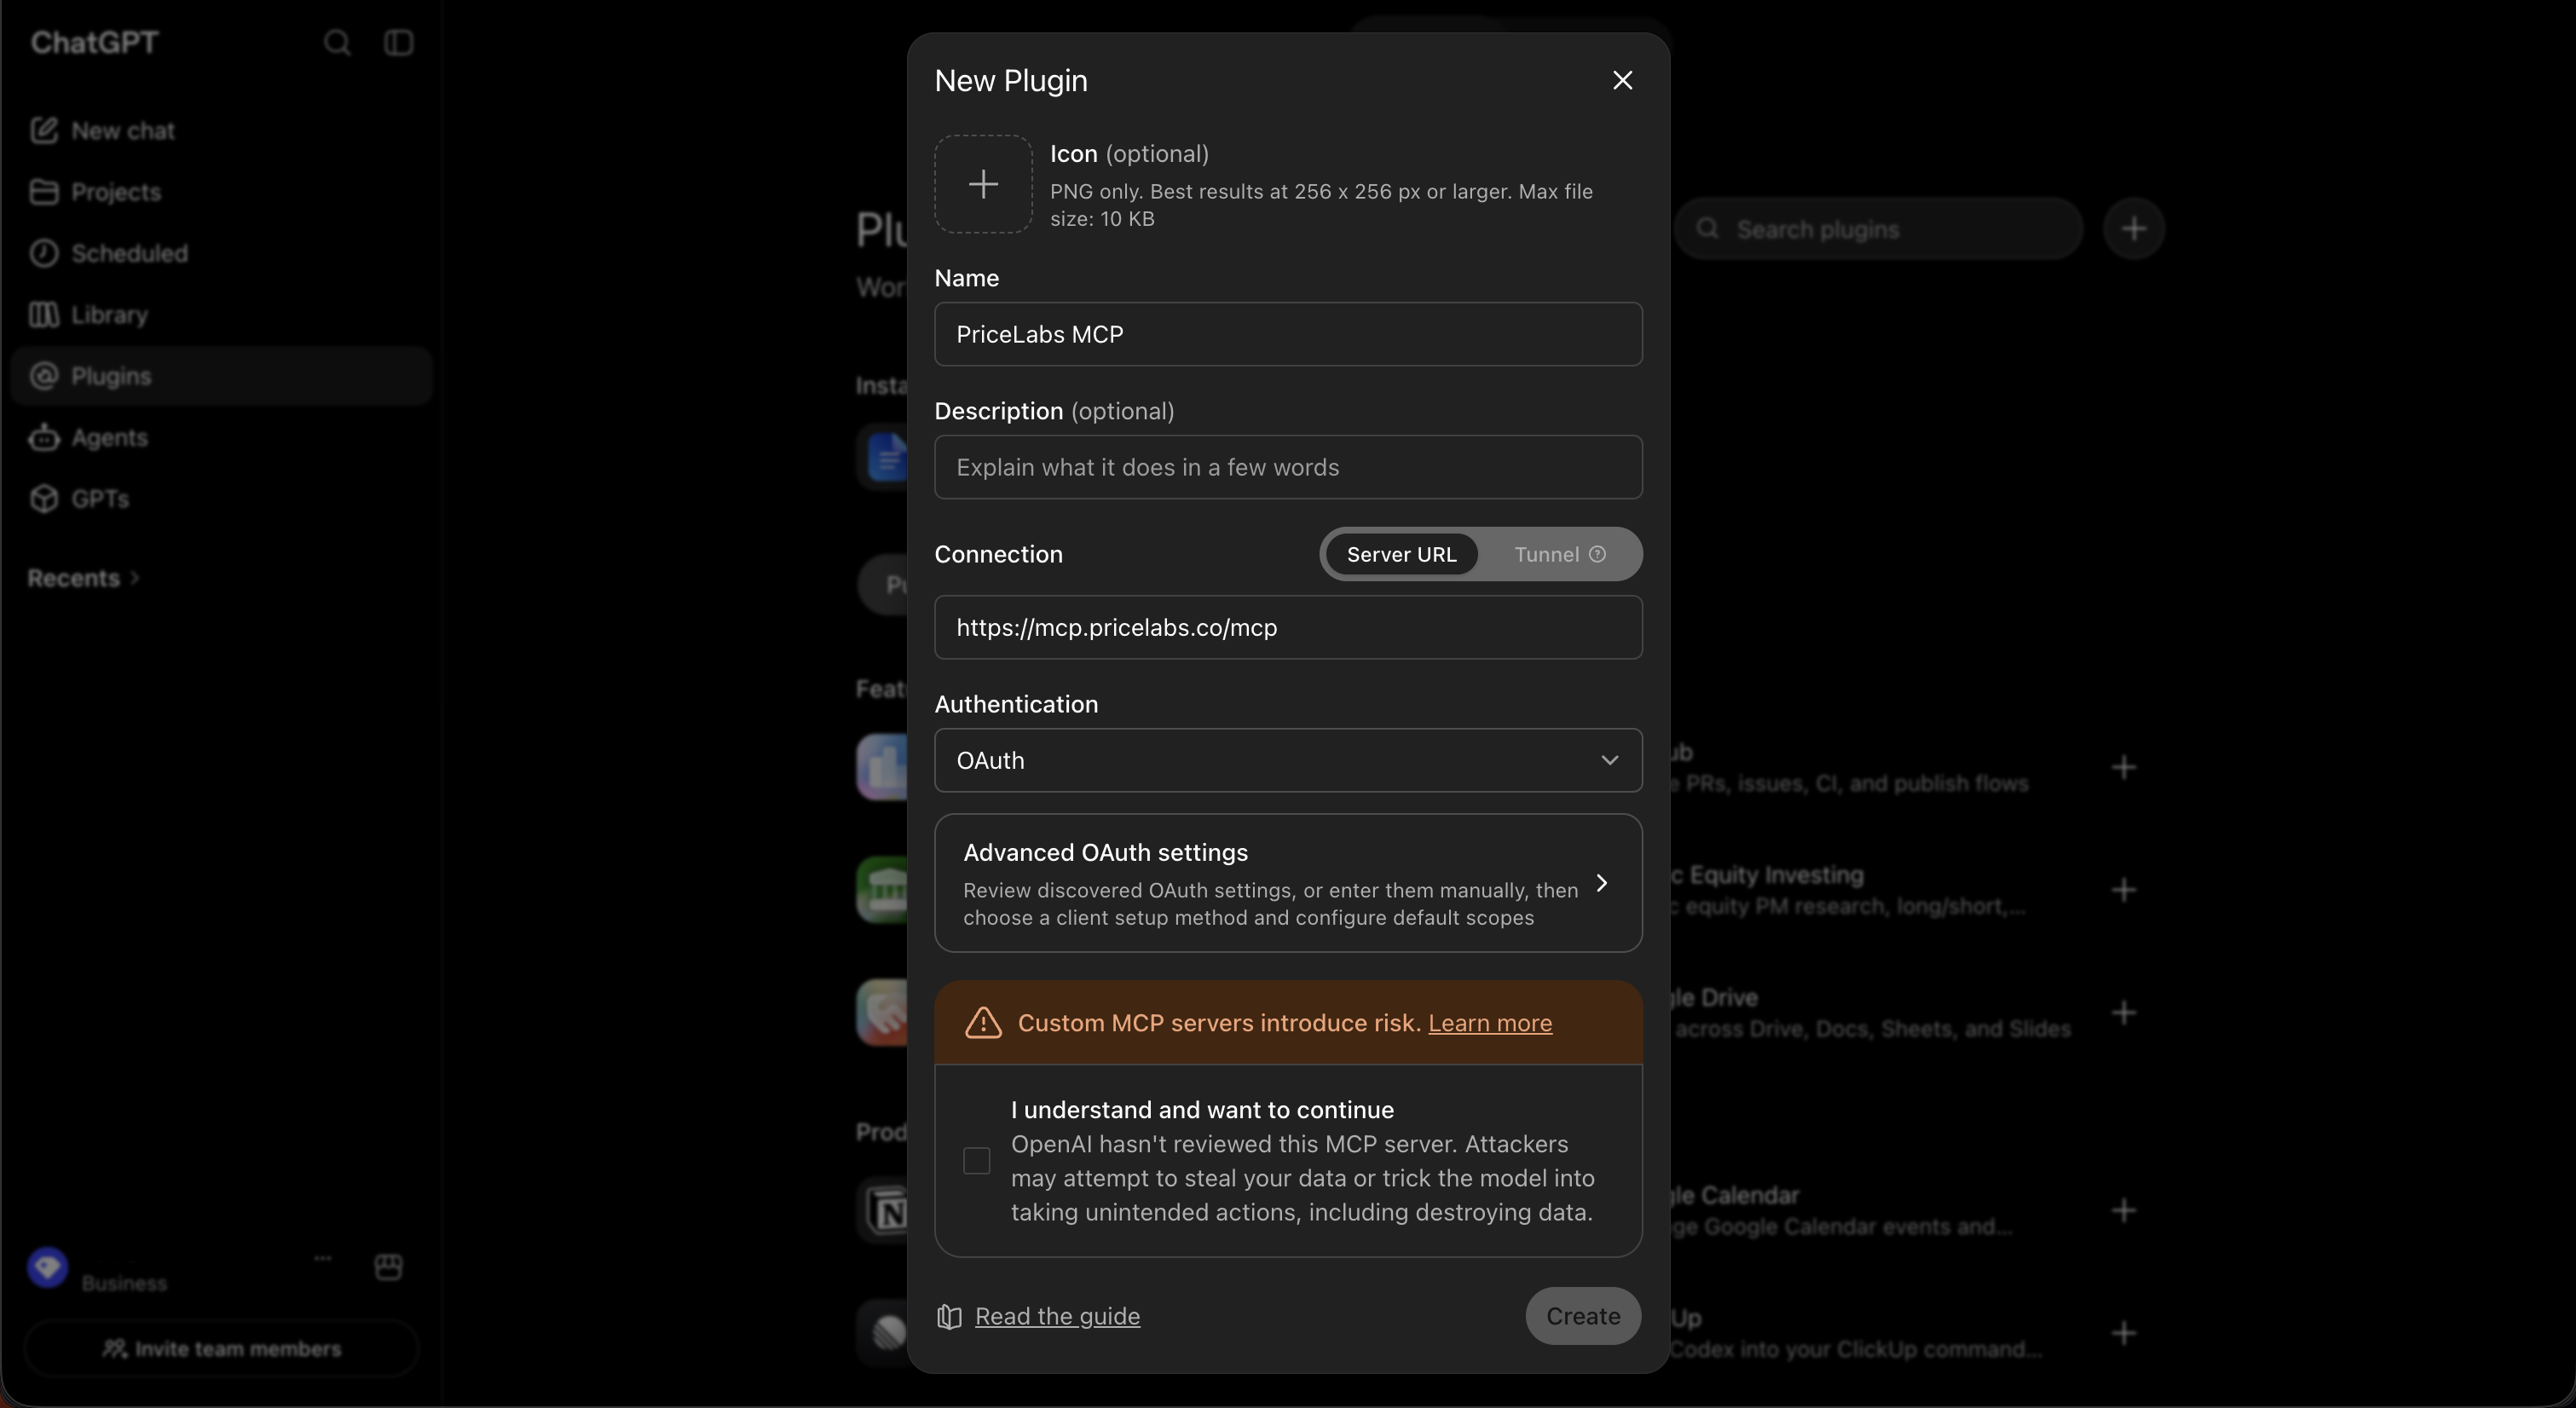
Task: Click the Create button
Action: tap(1583, 1316)
